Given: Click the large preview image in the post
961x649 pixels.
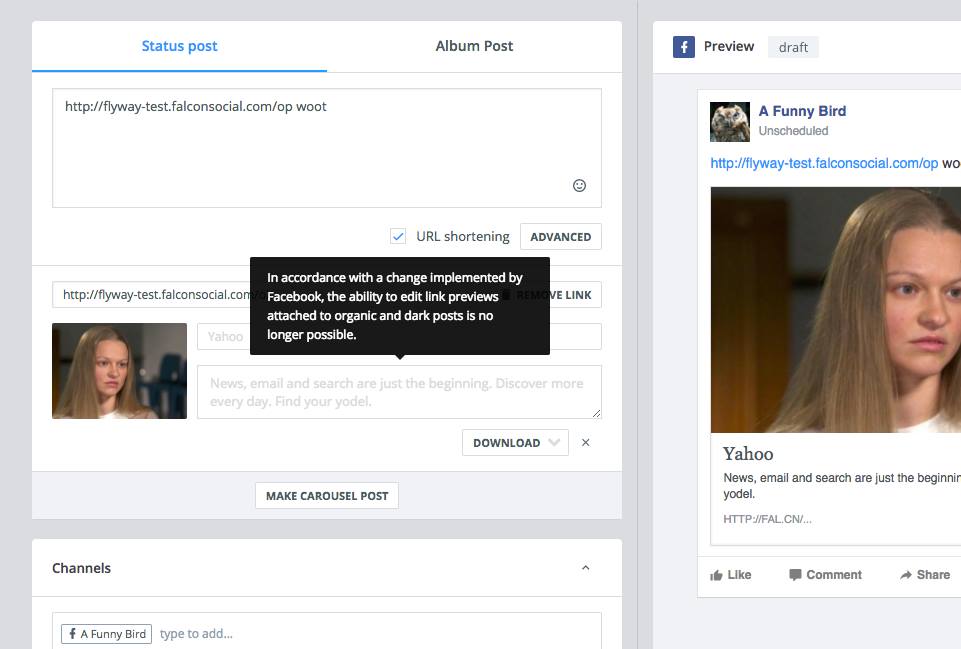Looking at the screenshot, I should (836, 309).
